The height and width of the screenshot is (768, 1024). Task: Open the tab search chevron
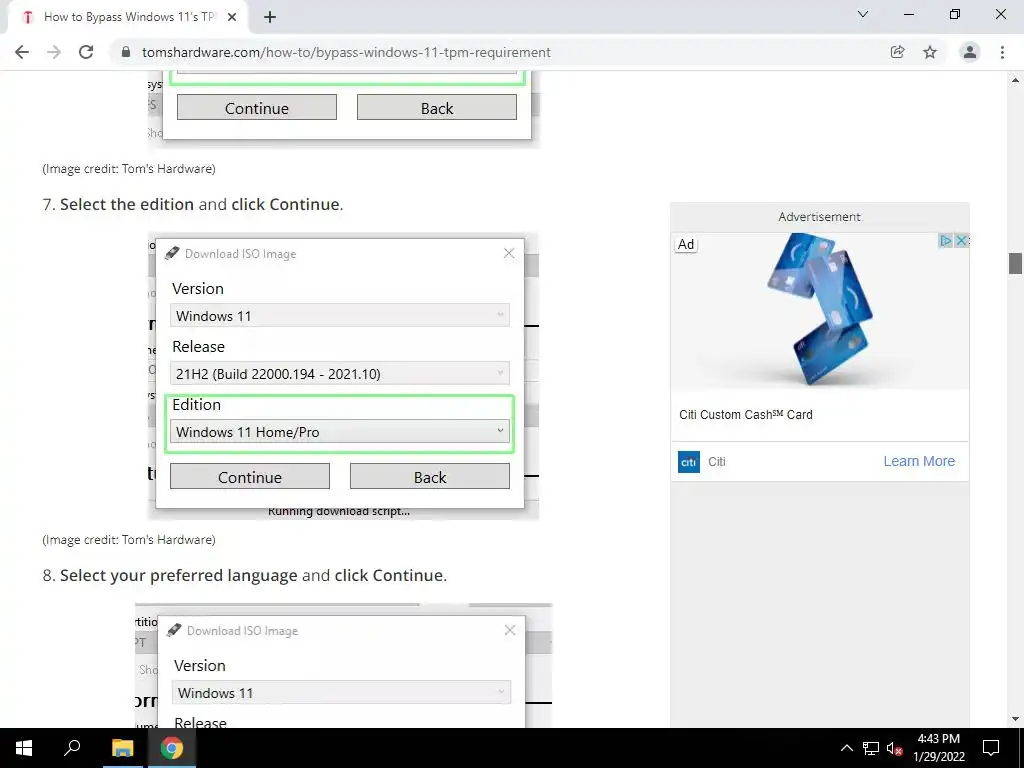pyautogui.click(x=863, y=14)
